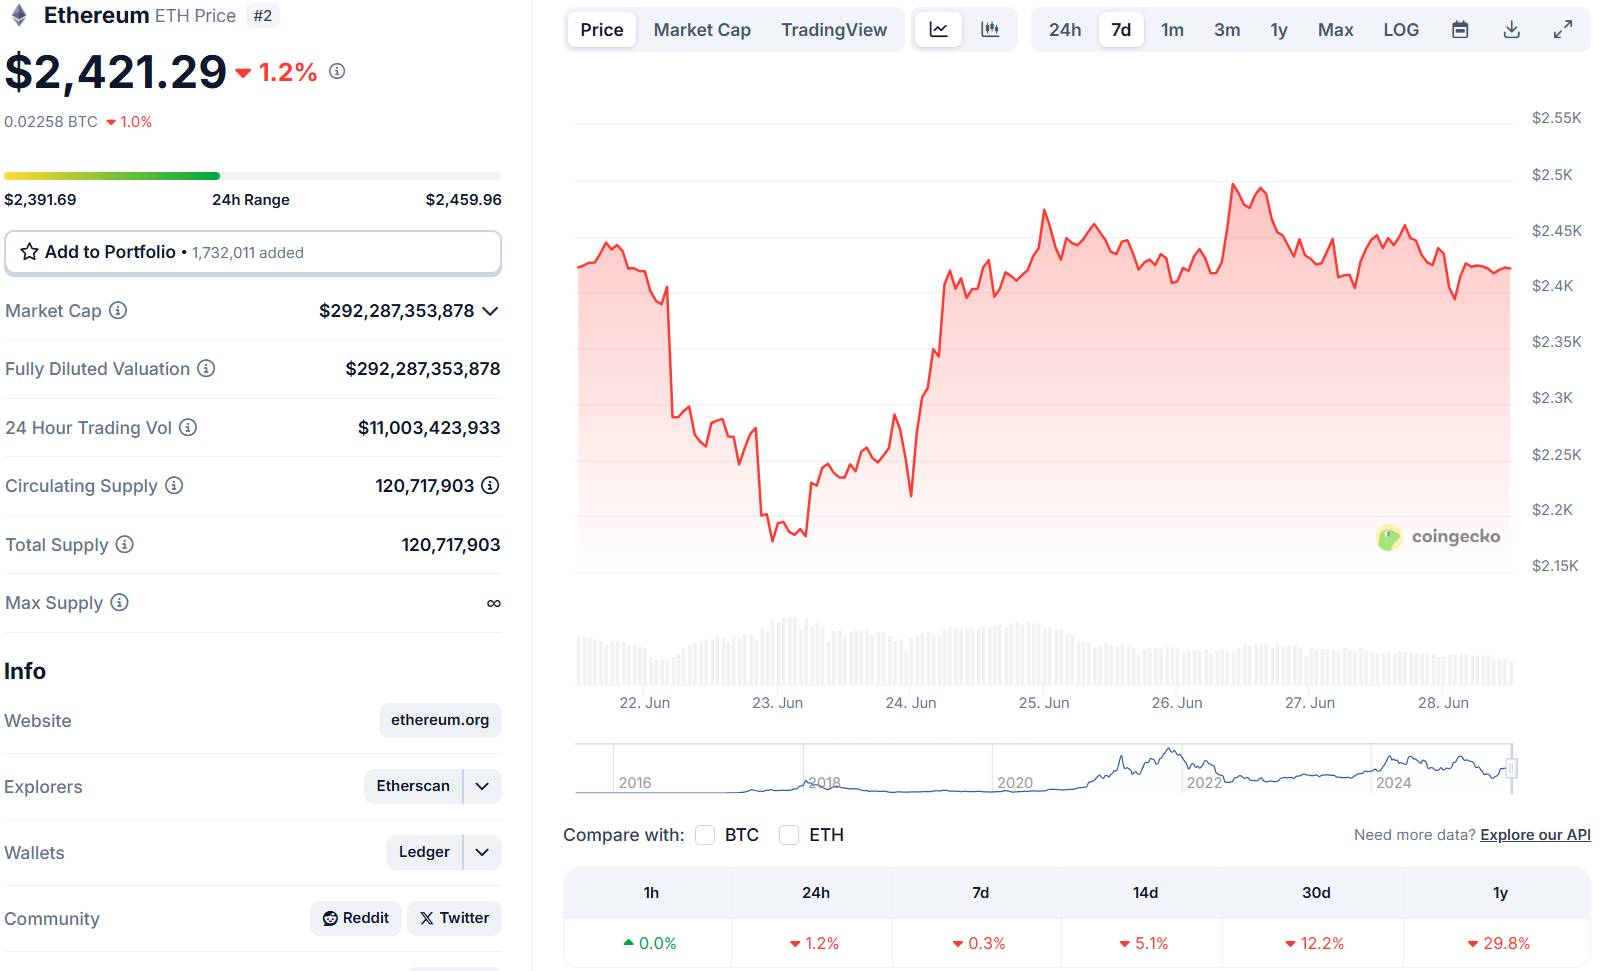Click the Market Cap info icon
This screenshot has height=971, width=1619.
point(118,310)
